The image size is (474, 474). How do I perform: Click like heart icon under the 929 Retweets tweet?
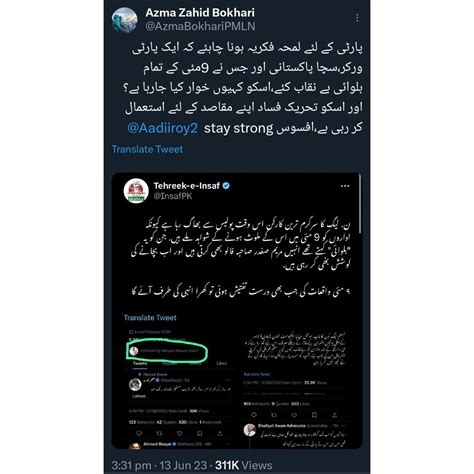click(294, 415)
